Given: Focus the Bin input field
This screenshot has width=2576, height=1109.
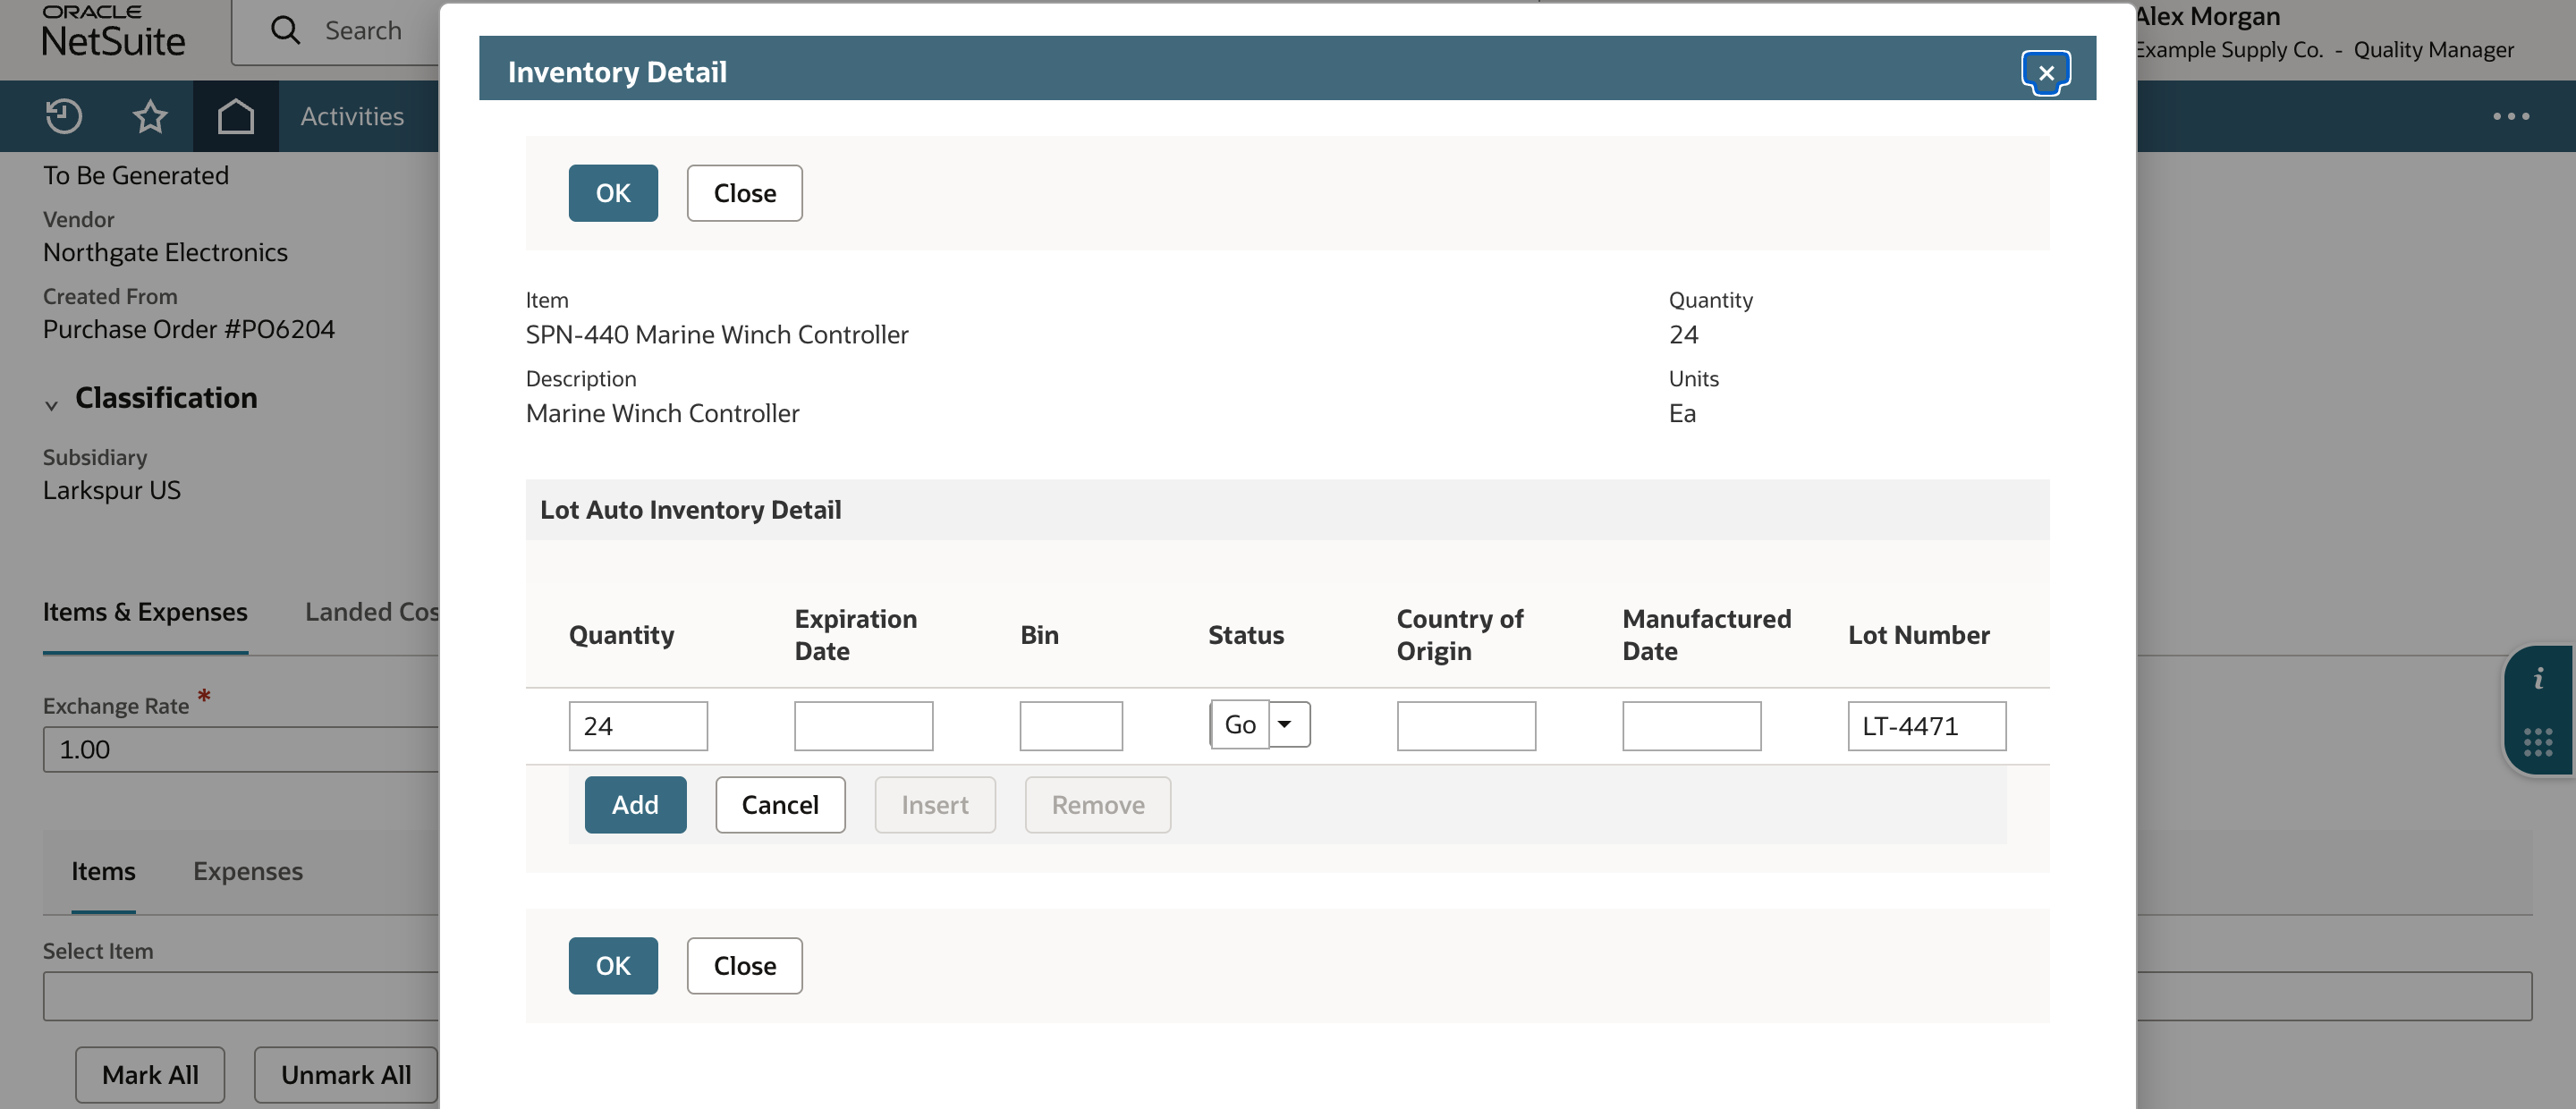Looking at the screenshot, I should click(1071, 726).
